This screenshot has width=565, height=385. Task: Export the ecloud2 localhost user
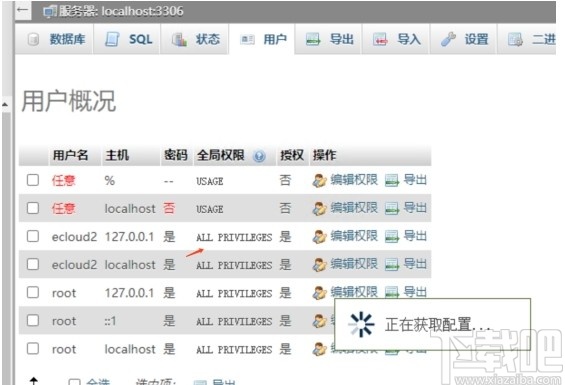point(415,264)
